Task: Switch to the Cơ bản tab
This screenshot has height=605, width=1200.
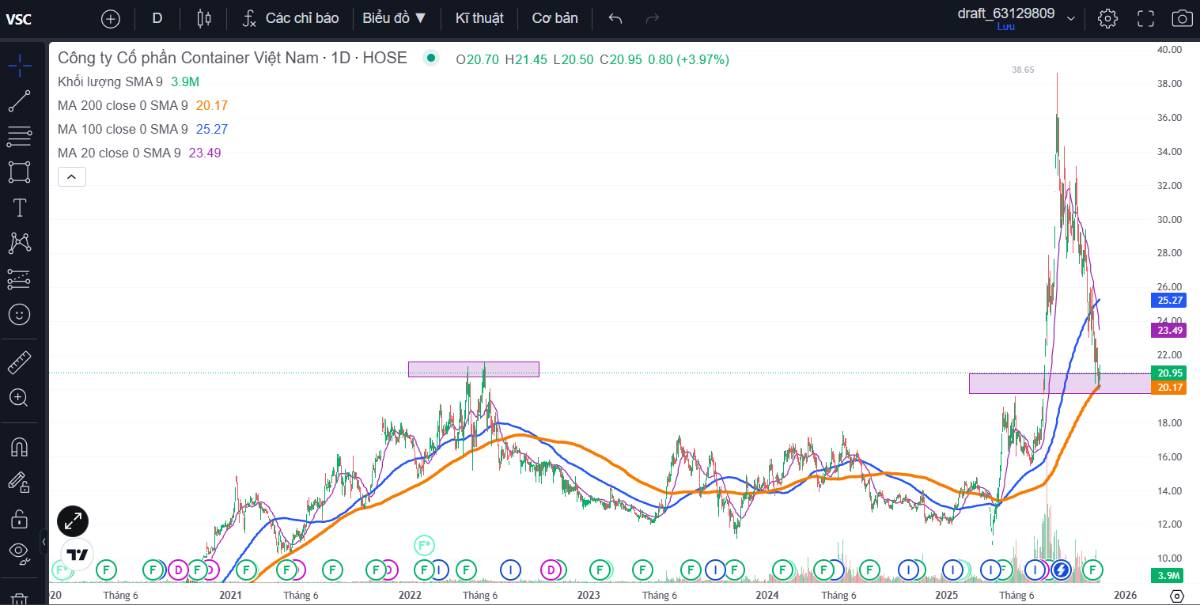Action: tap(554, 18)
